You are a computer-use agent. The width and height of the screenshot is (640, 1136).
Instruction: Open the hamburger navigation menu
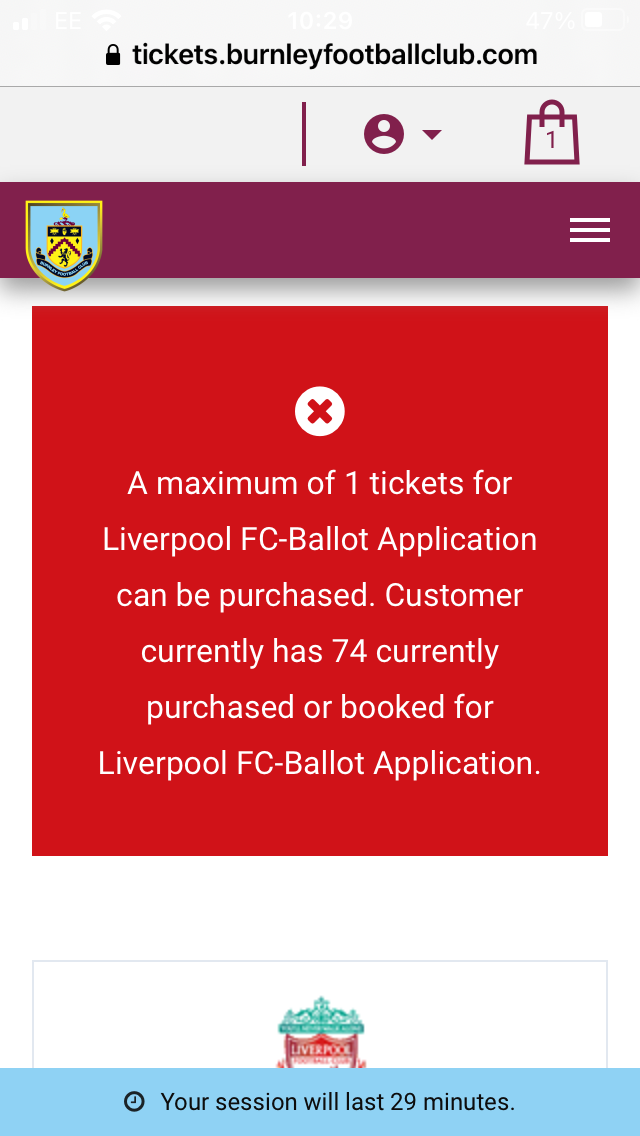click(x=589, y=230)
